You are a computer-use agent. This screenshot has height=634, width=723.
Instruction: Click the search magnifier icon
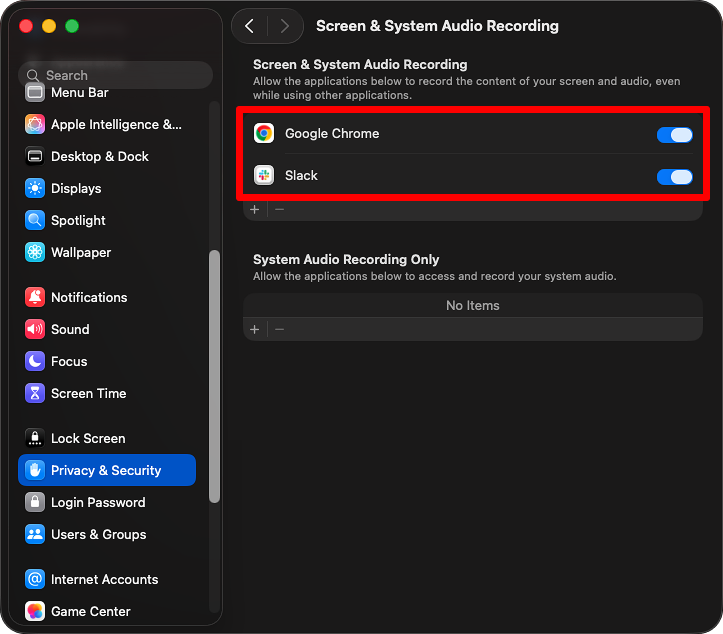click(33, 75)
